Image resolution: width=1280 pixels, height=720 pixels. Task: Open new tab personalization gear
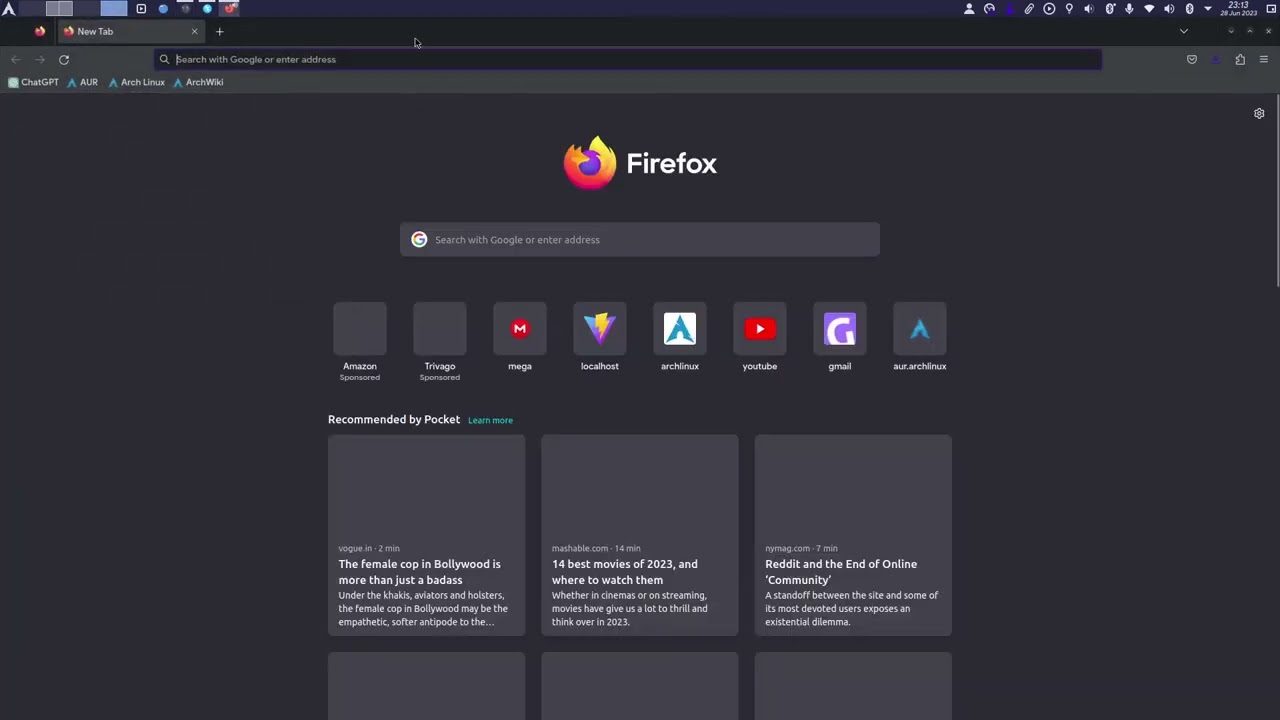[1259, 113]
